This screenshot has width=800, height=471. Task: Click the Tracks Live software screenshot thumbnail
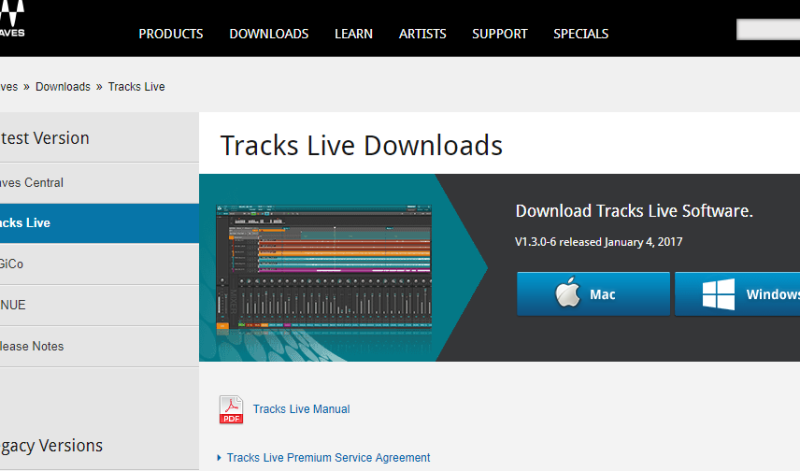click(x=324, y=269)
